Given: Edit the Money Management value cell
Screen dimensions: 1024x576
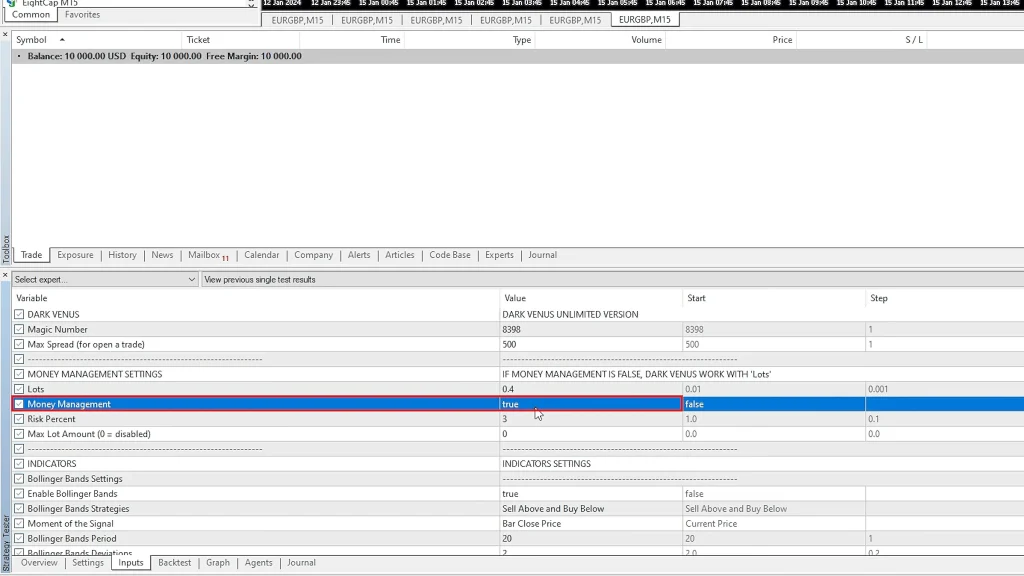Looking at the screenshot, I should pyautogui.click(x=590, y=404).
